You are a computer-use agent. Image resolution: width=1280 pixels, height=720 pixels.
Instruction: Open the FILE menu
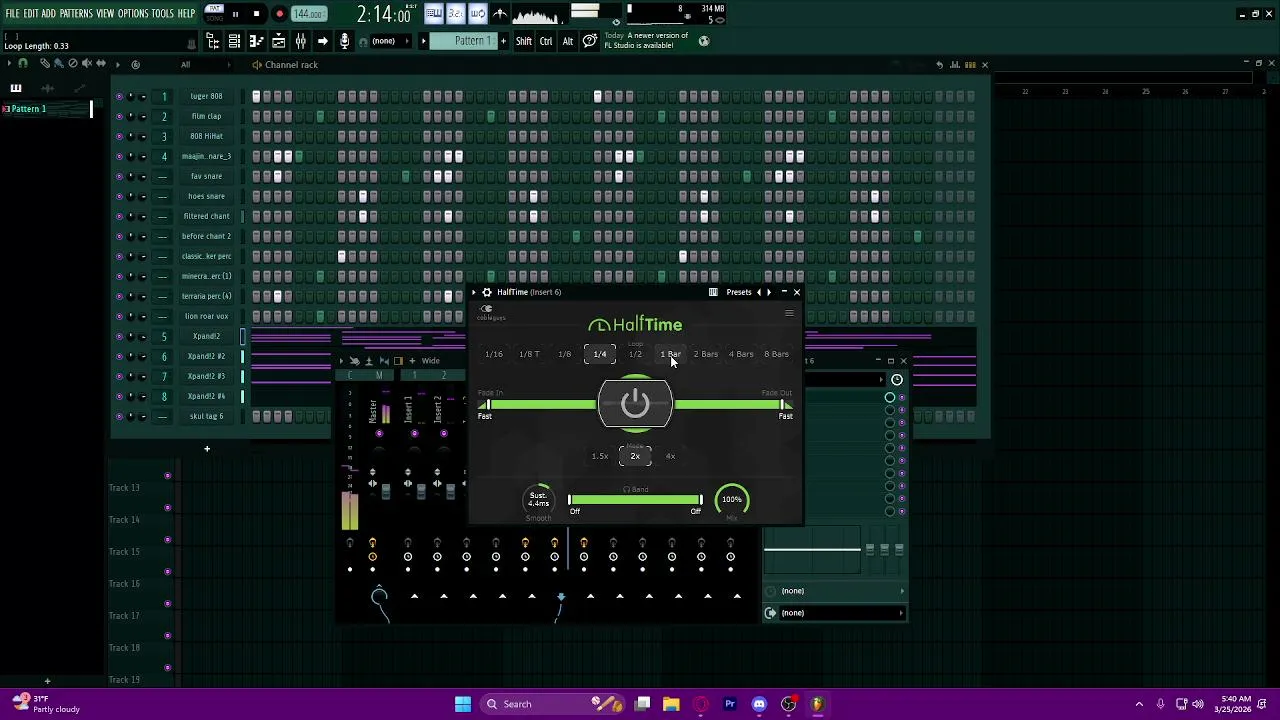(x=13, y=14)
